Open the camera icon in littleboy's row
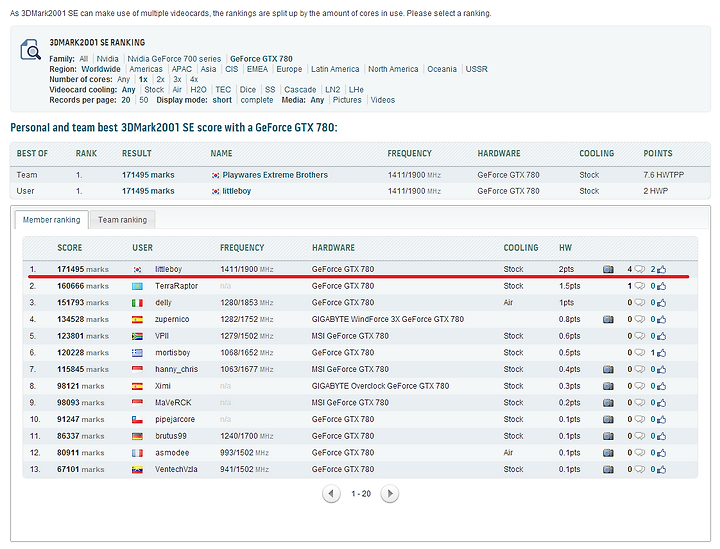The width and height of the screenshot is (720, 549). [608, 269]
